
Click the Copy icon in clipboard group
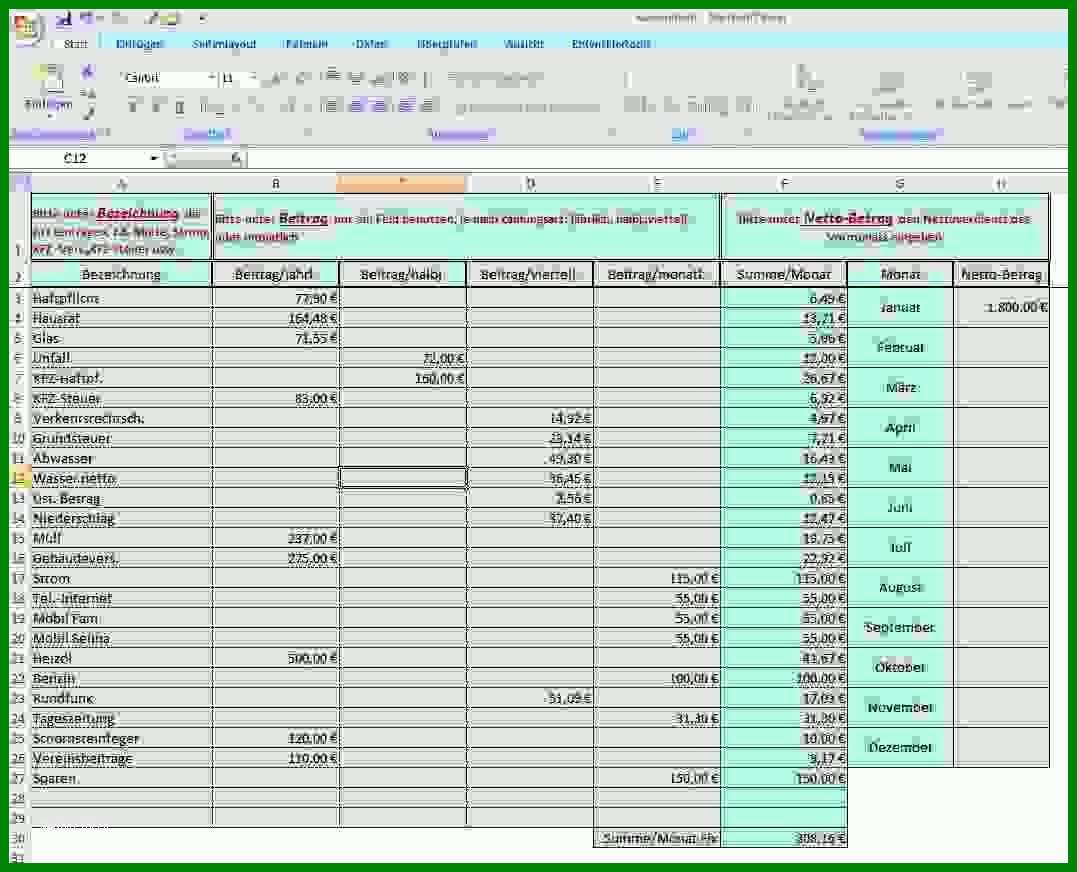pos(87,92)
